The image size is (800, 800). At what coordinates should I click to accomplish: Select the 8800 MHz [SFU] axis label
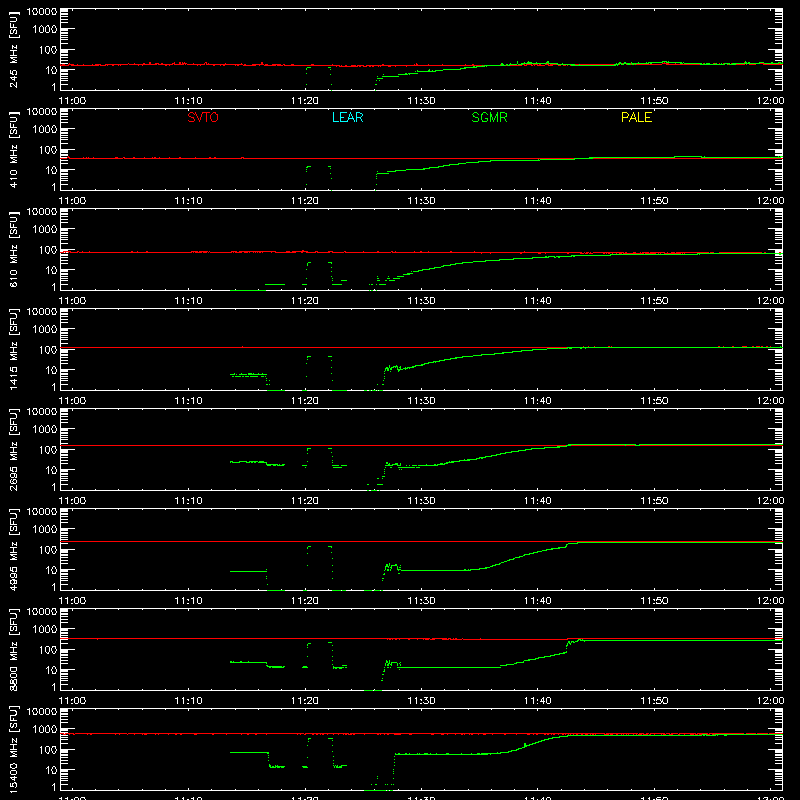[x=14, y=650]
